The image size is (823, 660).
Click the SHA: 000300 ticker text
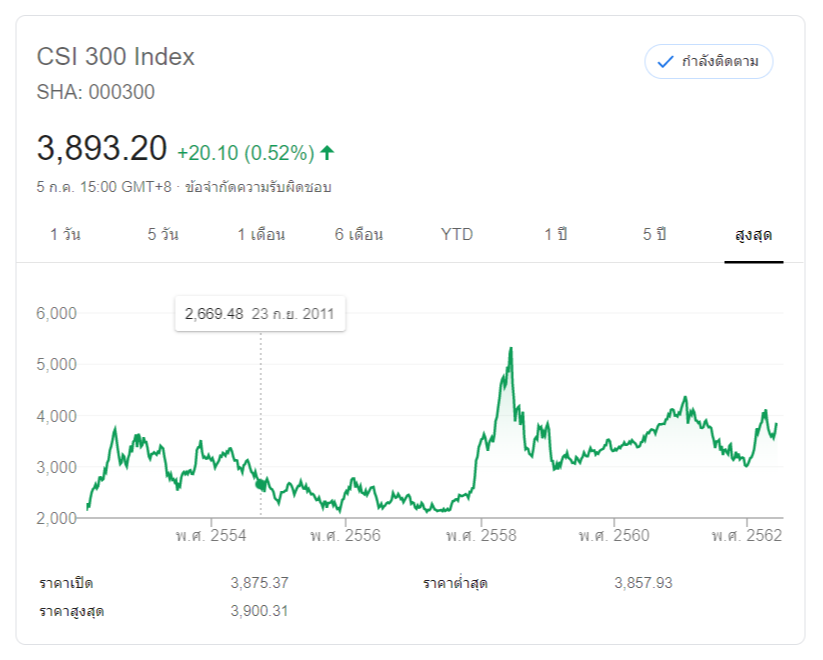click(96, 92)
